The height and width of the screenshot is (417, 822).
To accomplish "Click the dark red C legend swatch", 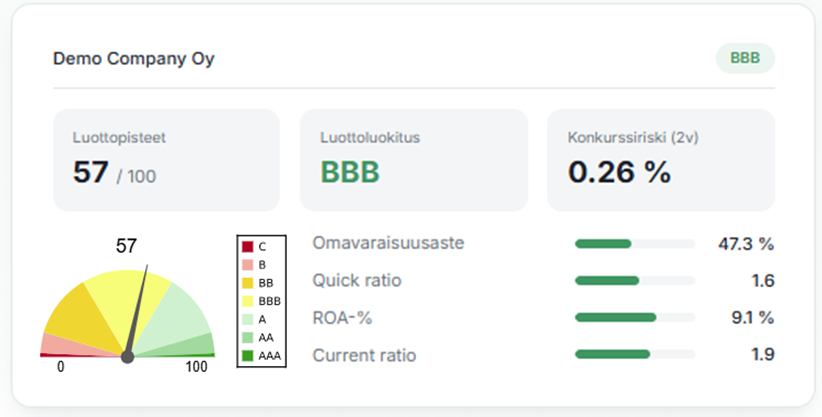I will point(247,246).
